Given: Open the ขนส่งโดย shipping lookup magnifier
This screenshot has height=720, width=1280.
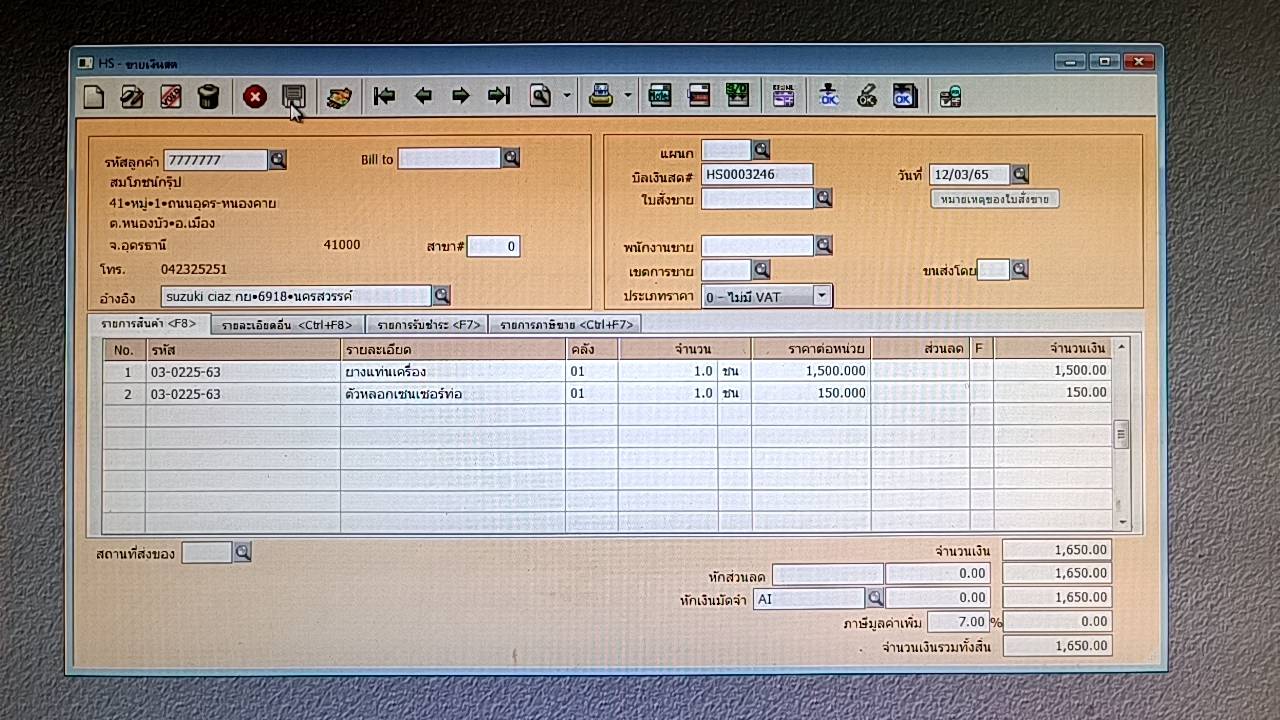Looking at the screenshot, I should (x=1019, y=269).
